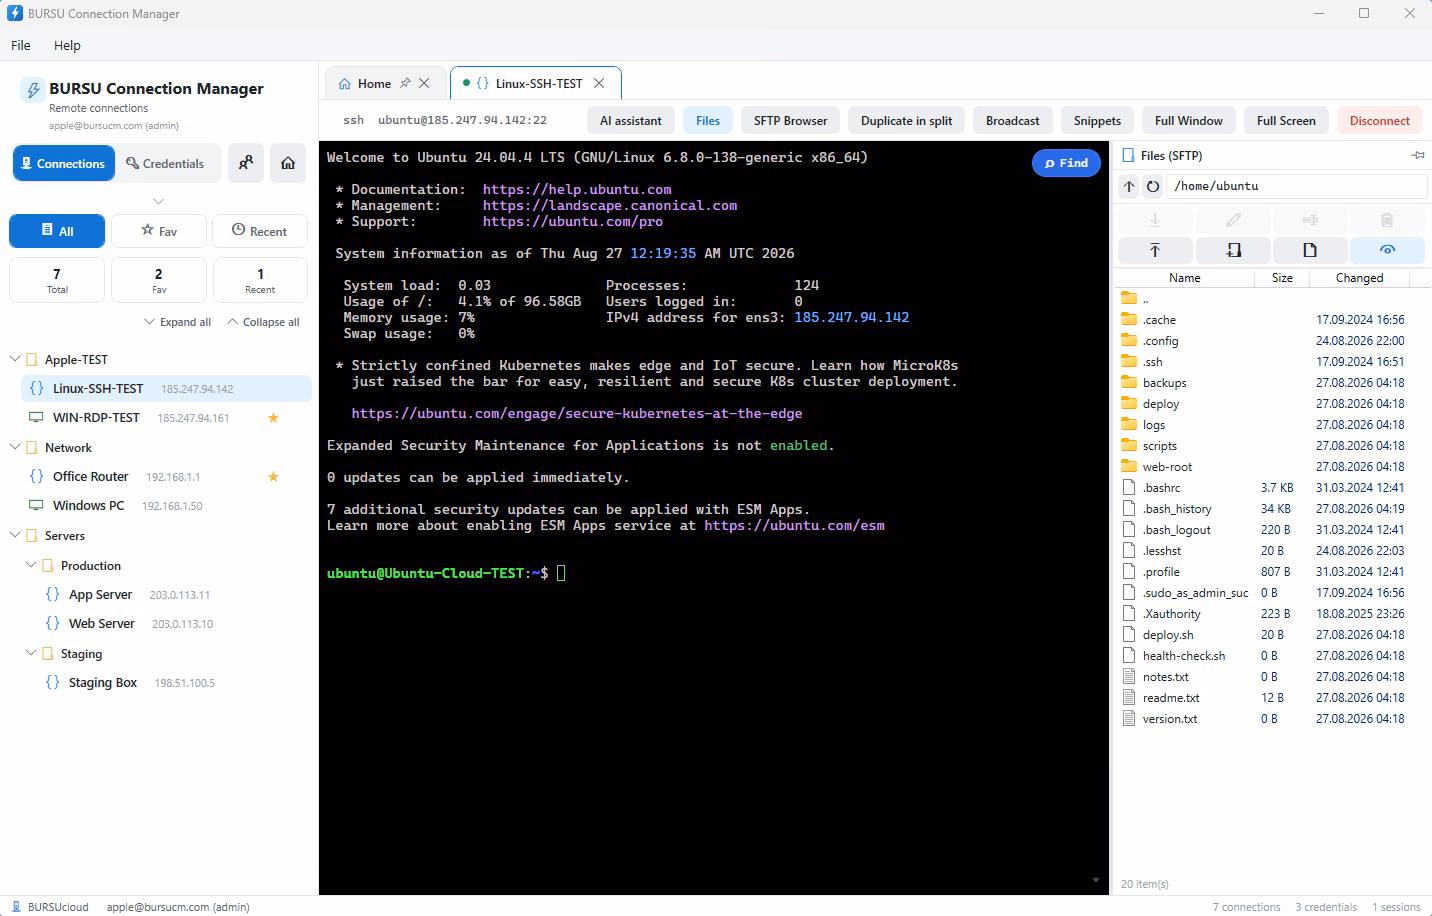
Task: Toggle favorite star on Office Router
Action: pos(273,477)
